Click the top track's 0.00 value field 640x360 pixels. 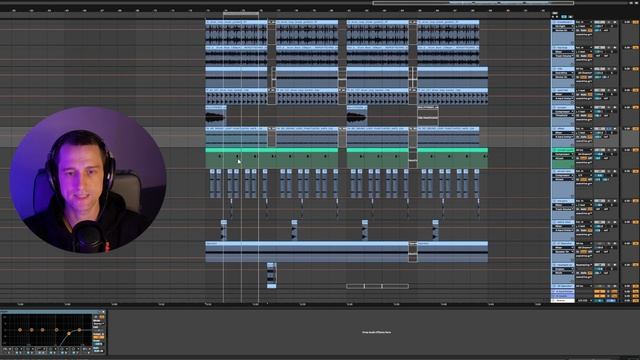627,22
